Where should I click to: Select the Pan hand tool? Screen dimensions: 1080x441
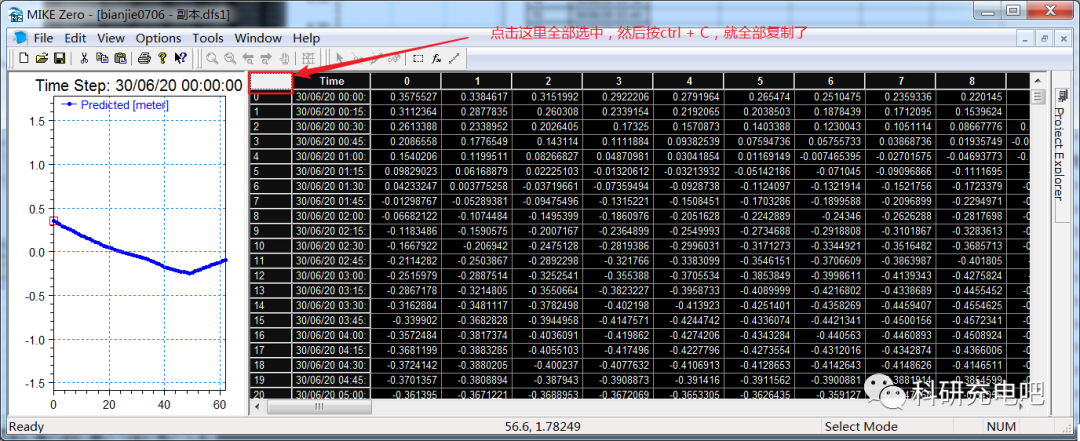click(x=284, y=59)
